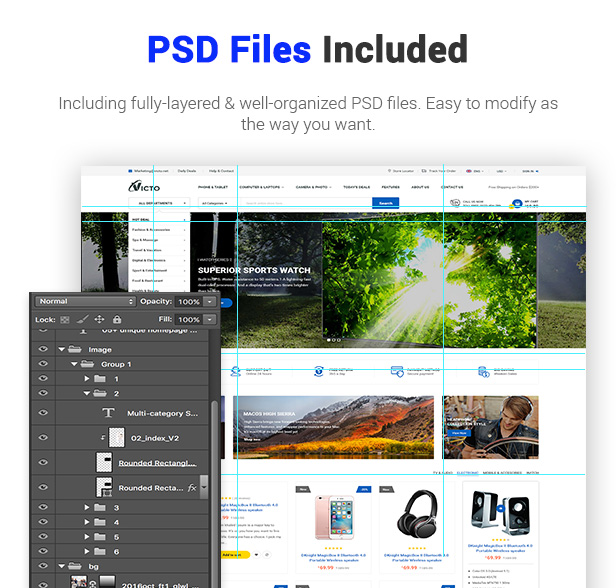Click the folder icon of group 1
The height and width of the screenshot is (588, 616).
[x=100, y=379]
